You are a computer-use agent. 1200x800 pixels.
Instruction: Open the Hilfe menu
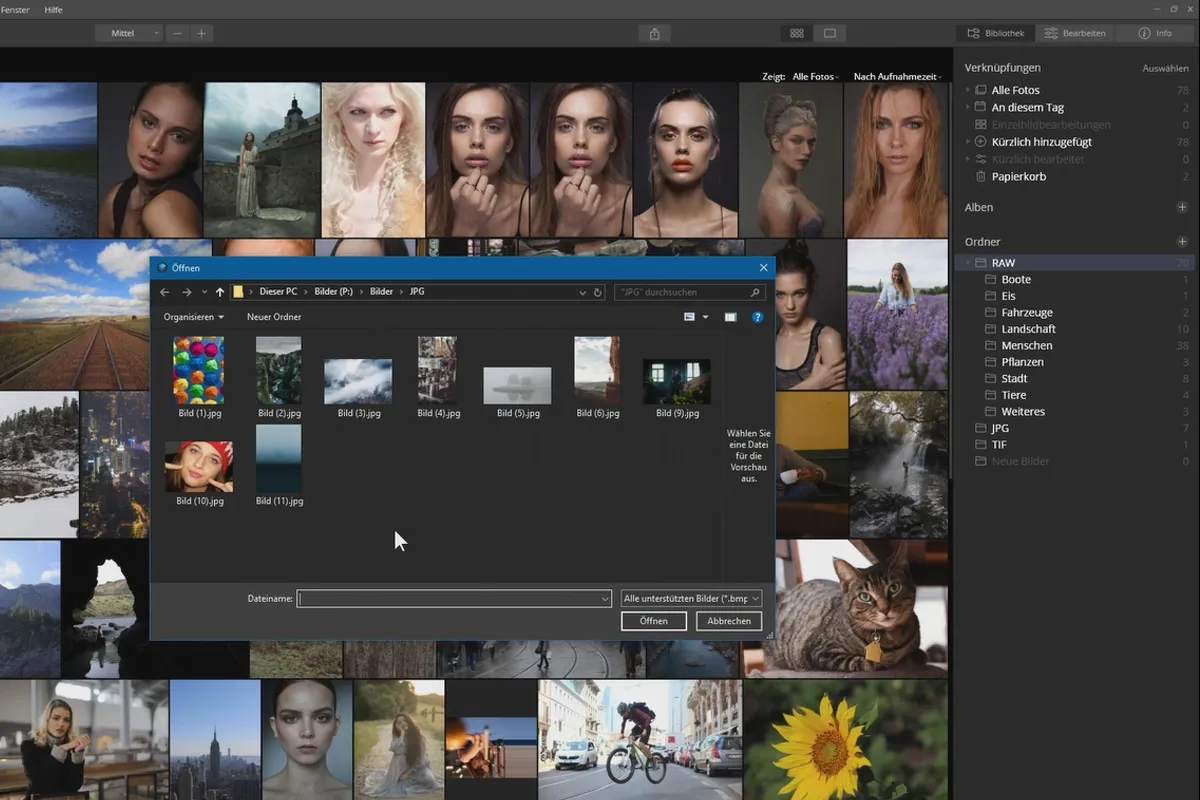pos(53,9)
